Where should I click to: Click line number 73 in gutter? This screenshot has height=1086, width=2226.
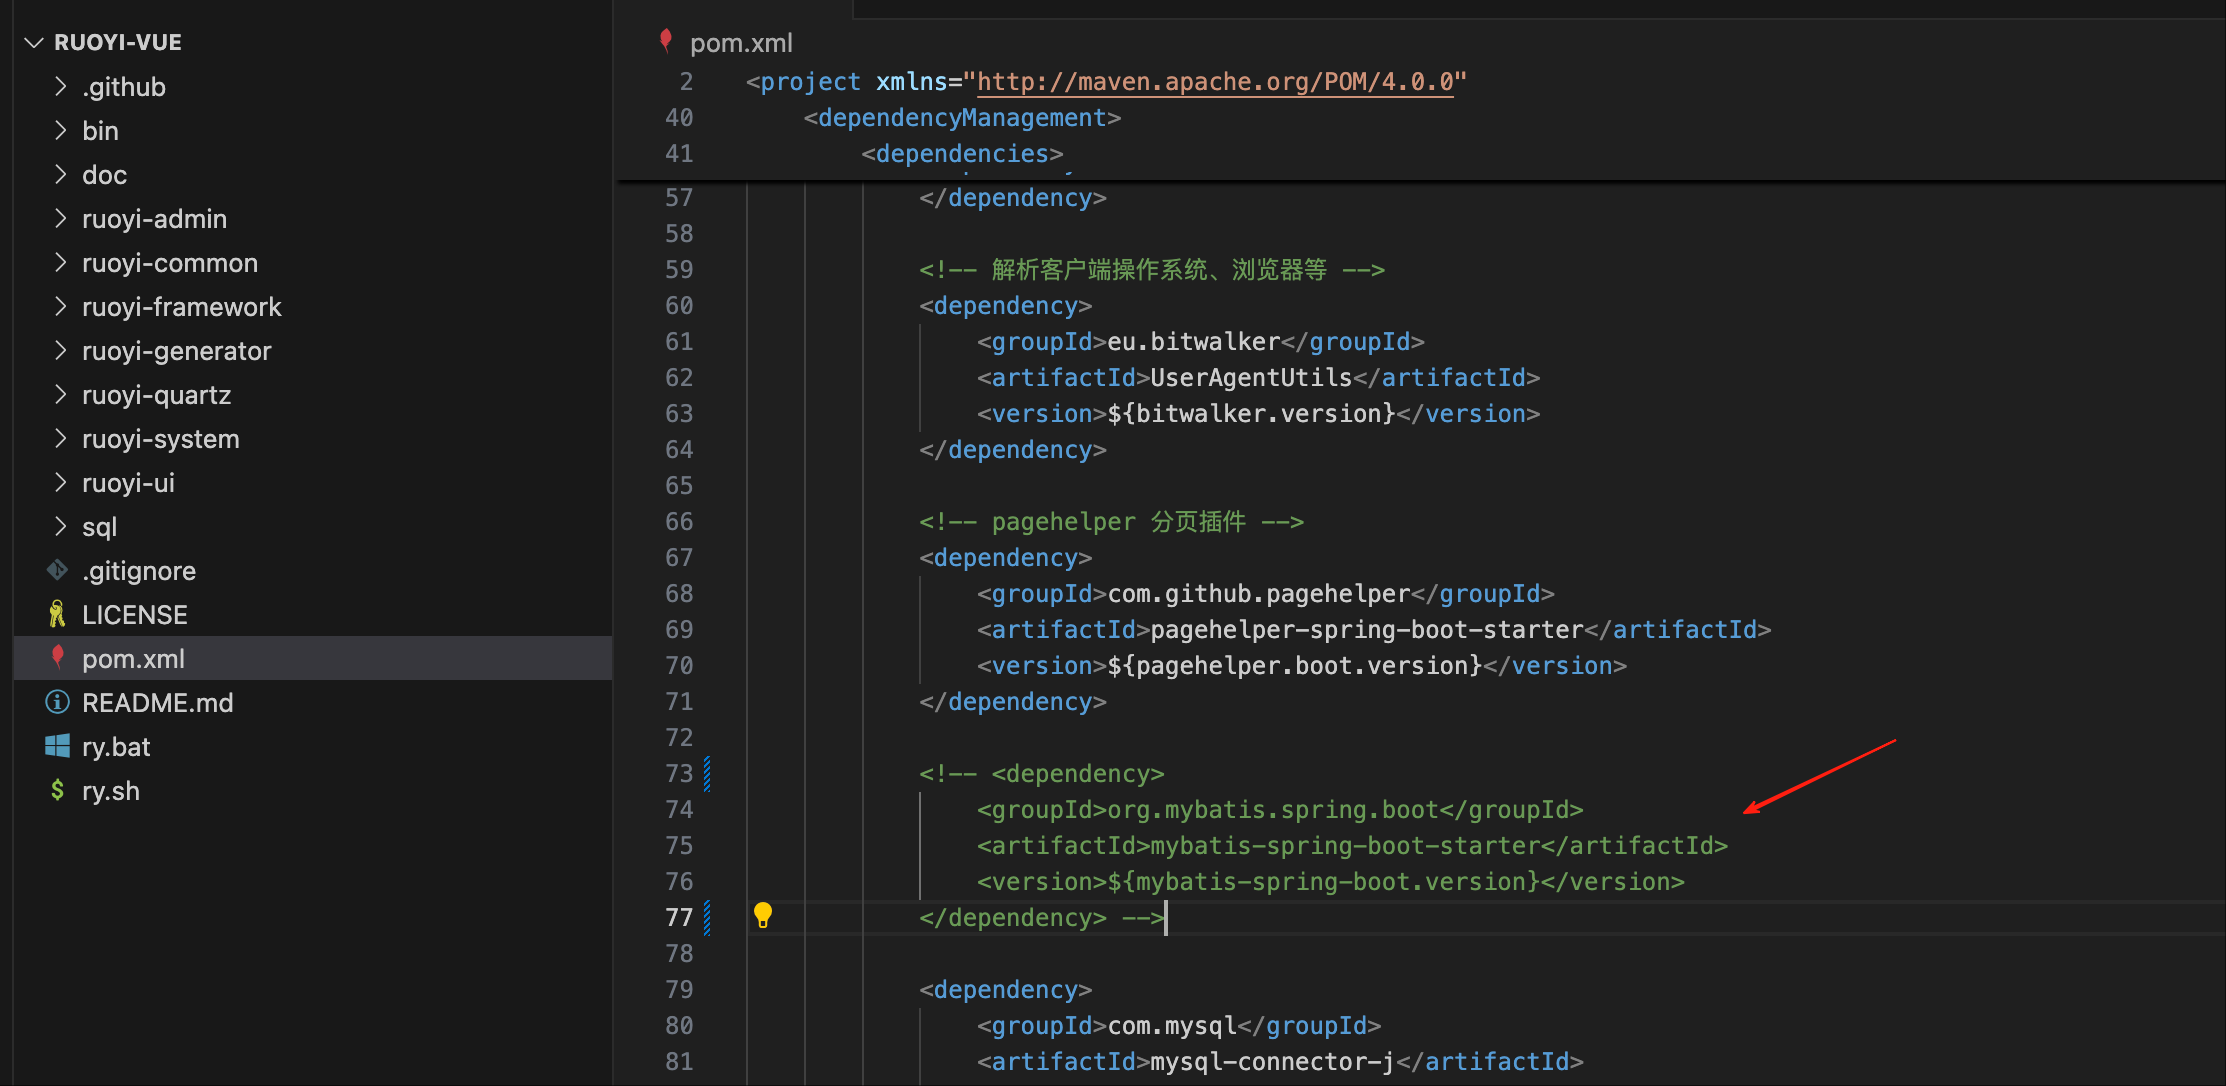coord(679,774)
